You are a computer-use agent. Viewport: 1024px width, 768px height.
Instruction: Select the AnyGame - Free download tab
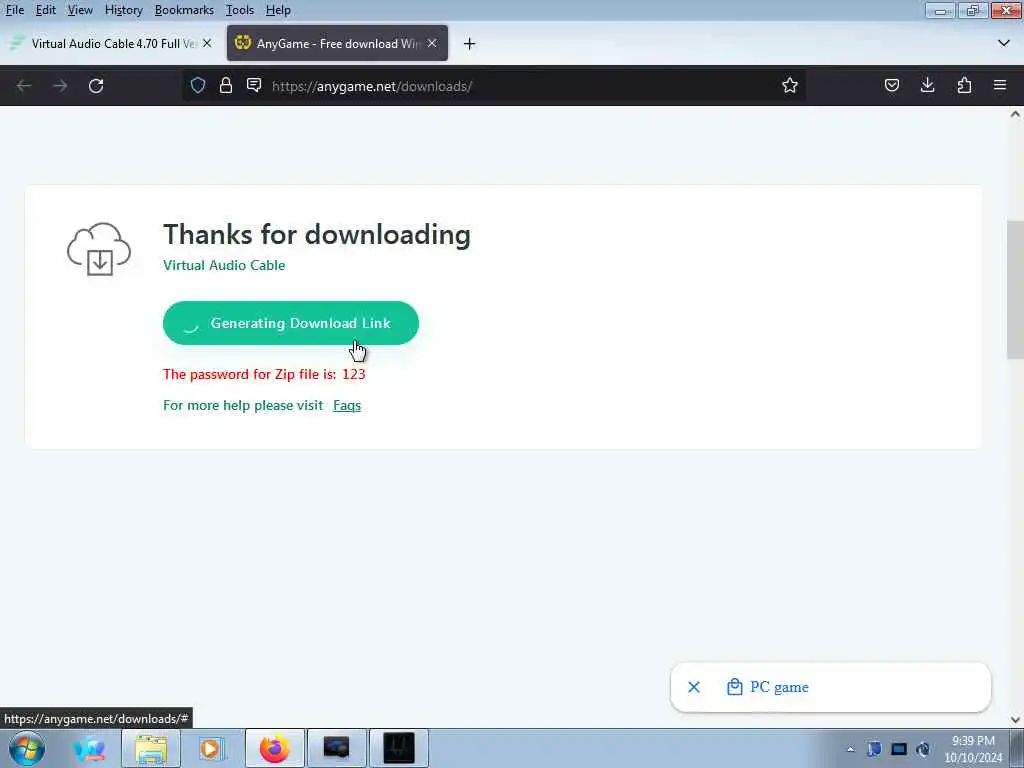point(337,43)
